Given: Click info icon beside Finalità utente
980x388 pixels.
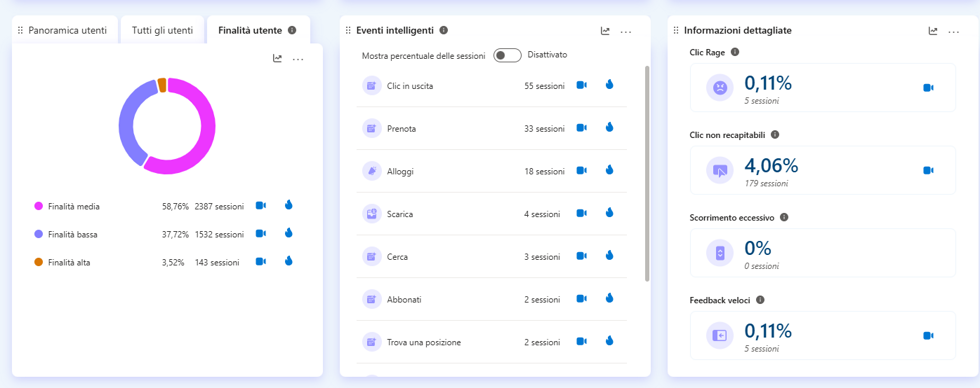Looking at the screenshot, I should 292,30.
